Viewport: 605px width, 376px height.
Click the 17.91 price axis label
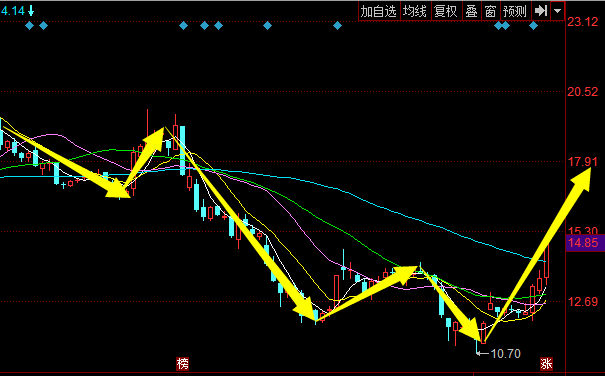point(583,162)
